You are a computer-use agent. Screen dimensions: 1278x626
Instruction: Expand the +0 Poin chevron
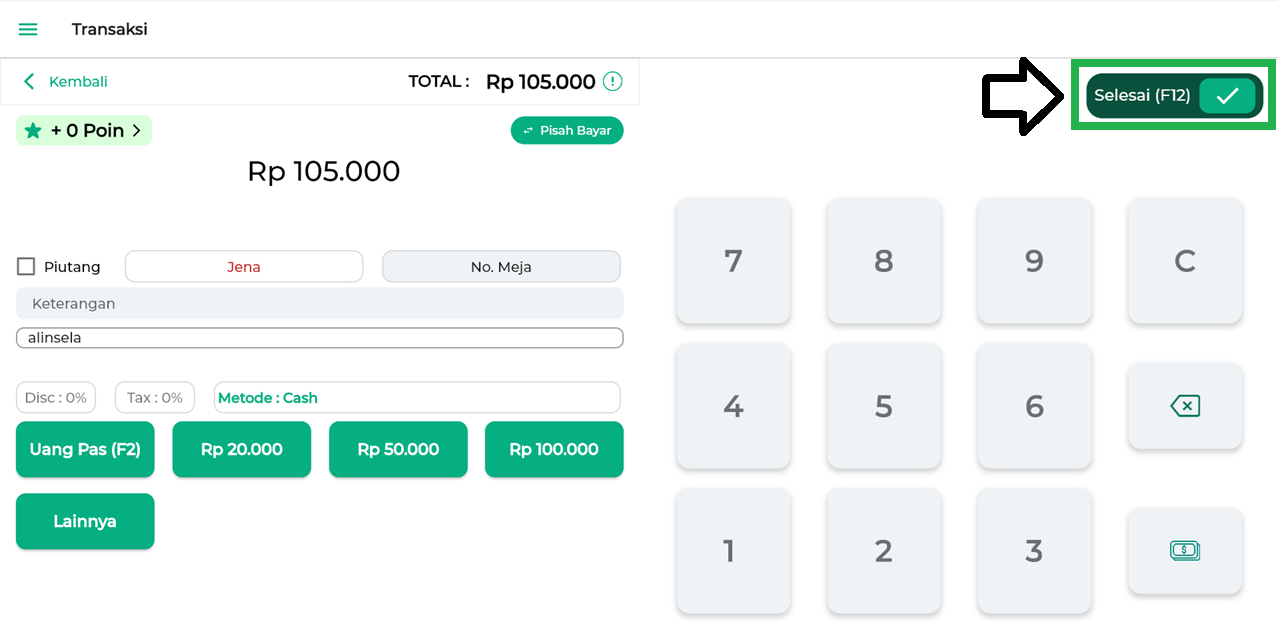[x=137, y=131]
